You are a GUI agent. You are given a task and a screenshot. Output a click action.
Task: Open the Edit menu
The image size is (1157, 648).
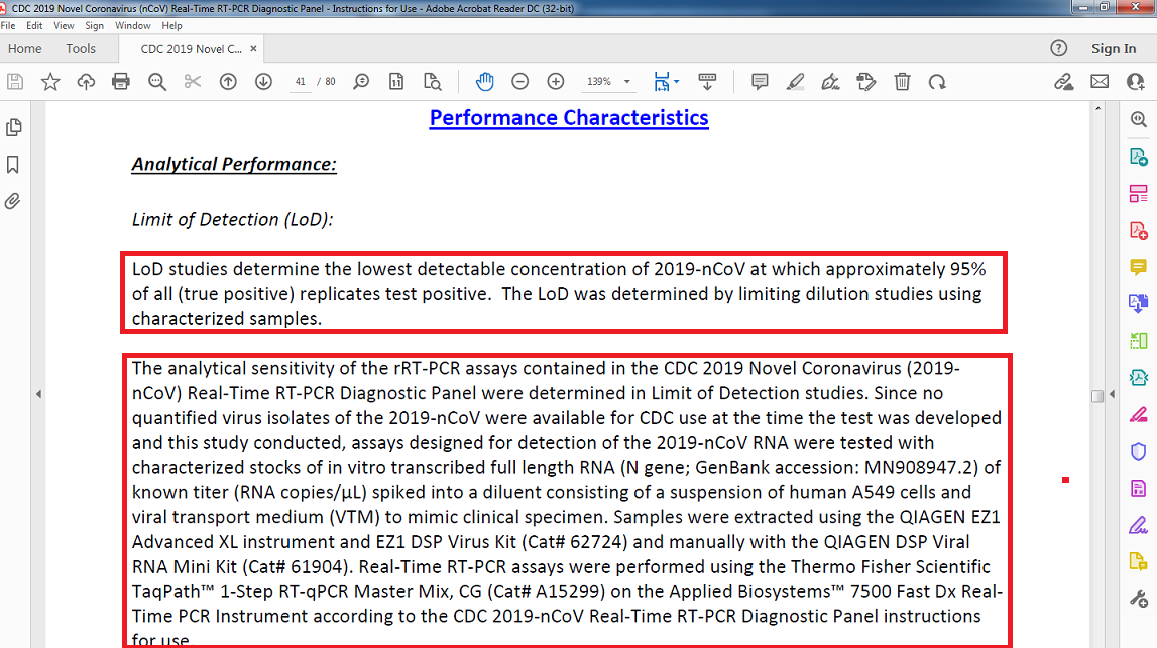click(x=34, y=25)
